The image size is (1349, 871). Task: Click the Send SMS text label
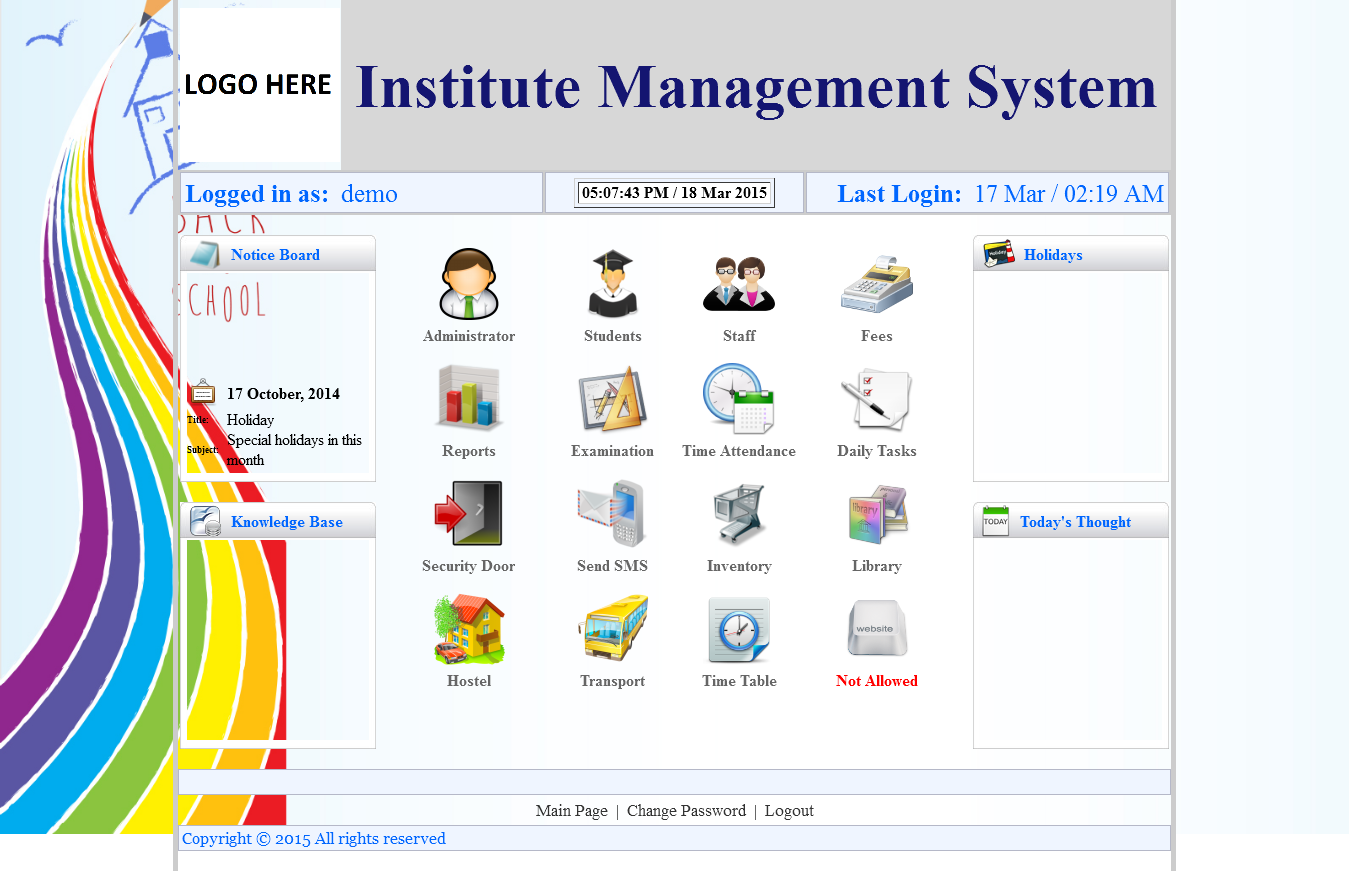click(612, 566)
